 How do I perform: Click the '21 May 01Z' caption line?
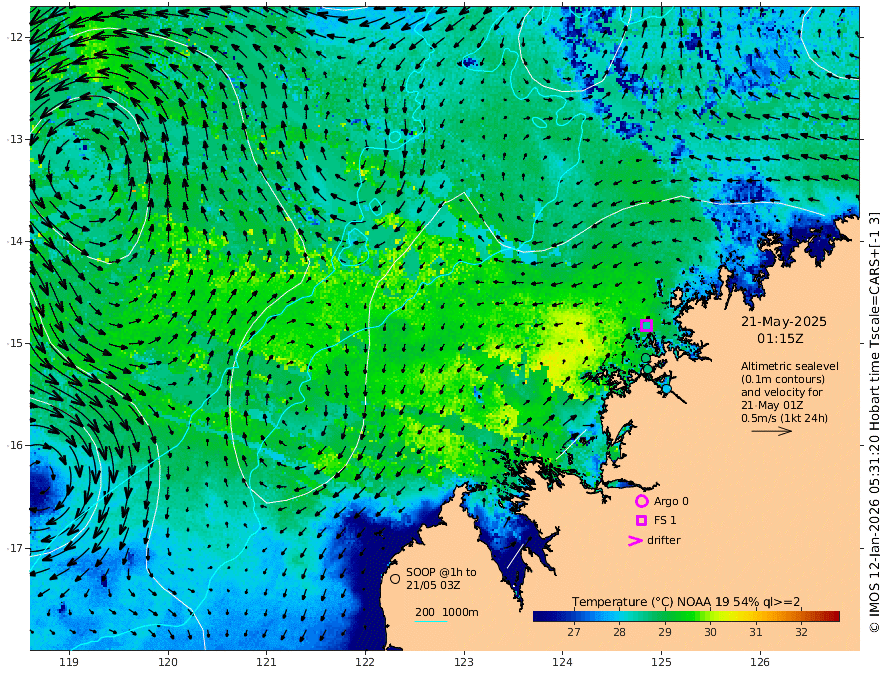(x=772, y=405)
